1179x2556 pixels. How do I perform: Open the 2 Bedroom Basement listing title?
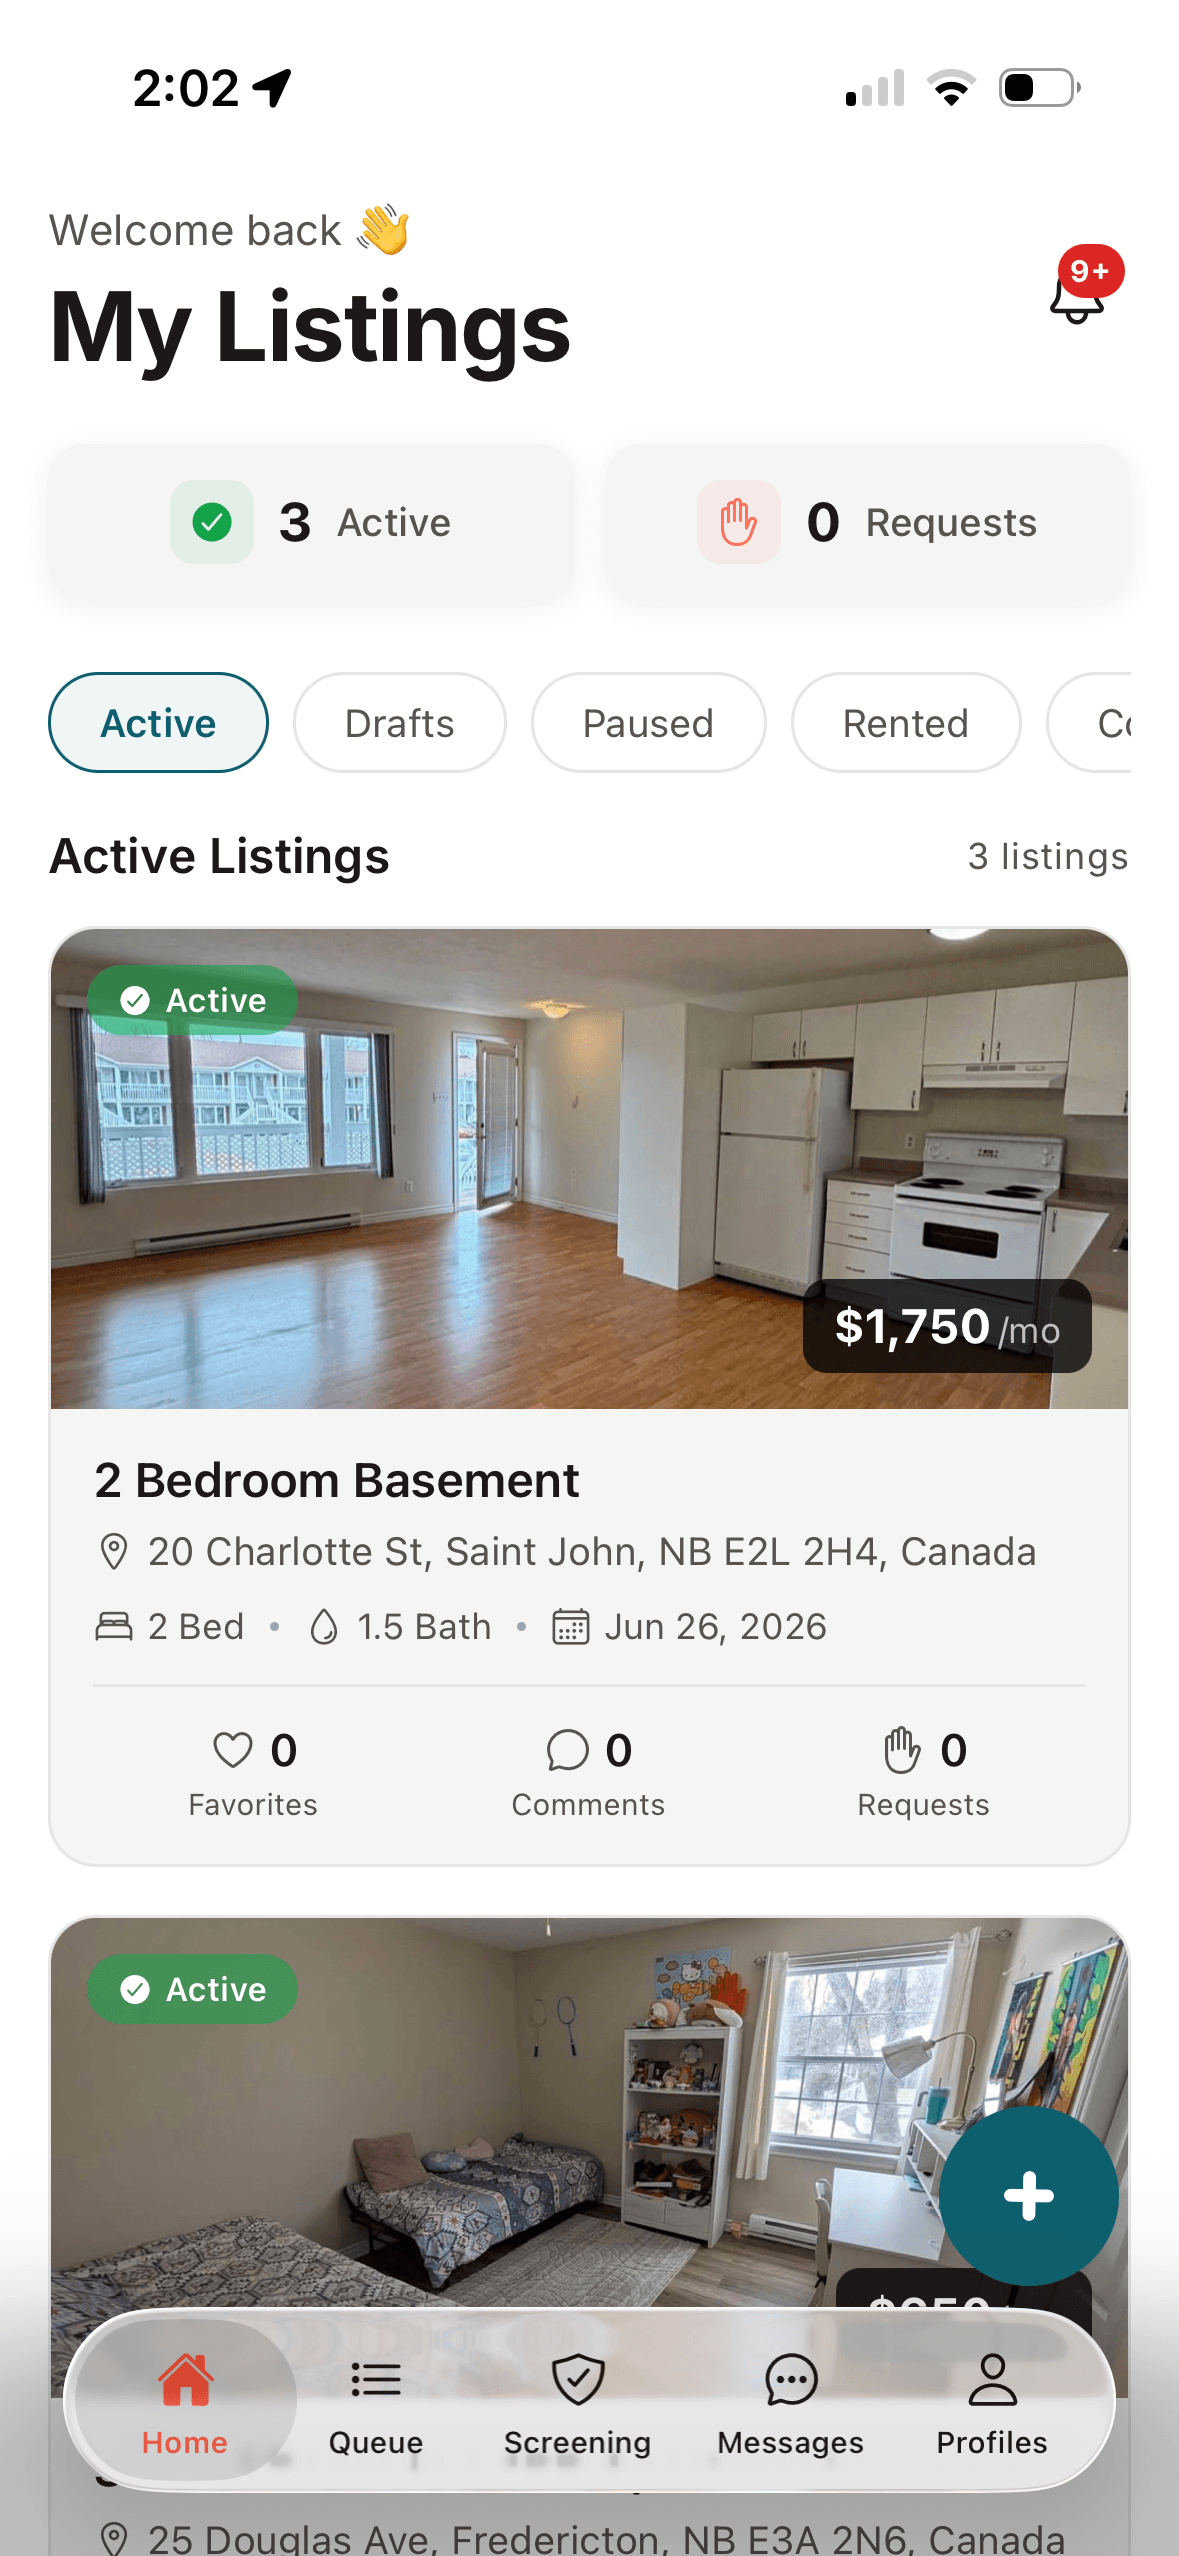point(337,1480)
